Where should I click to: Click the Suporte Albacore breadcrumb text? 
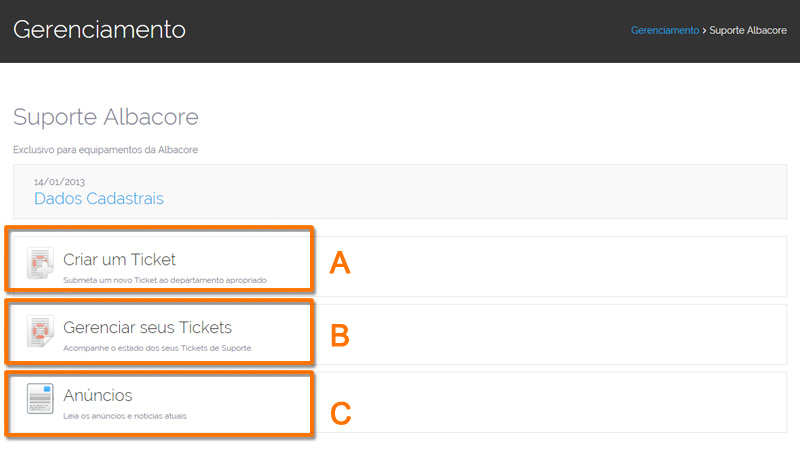pyautogui.click(x=748, y=30)
